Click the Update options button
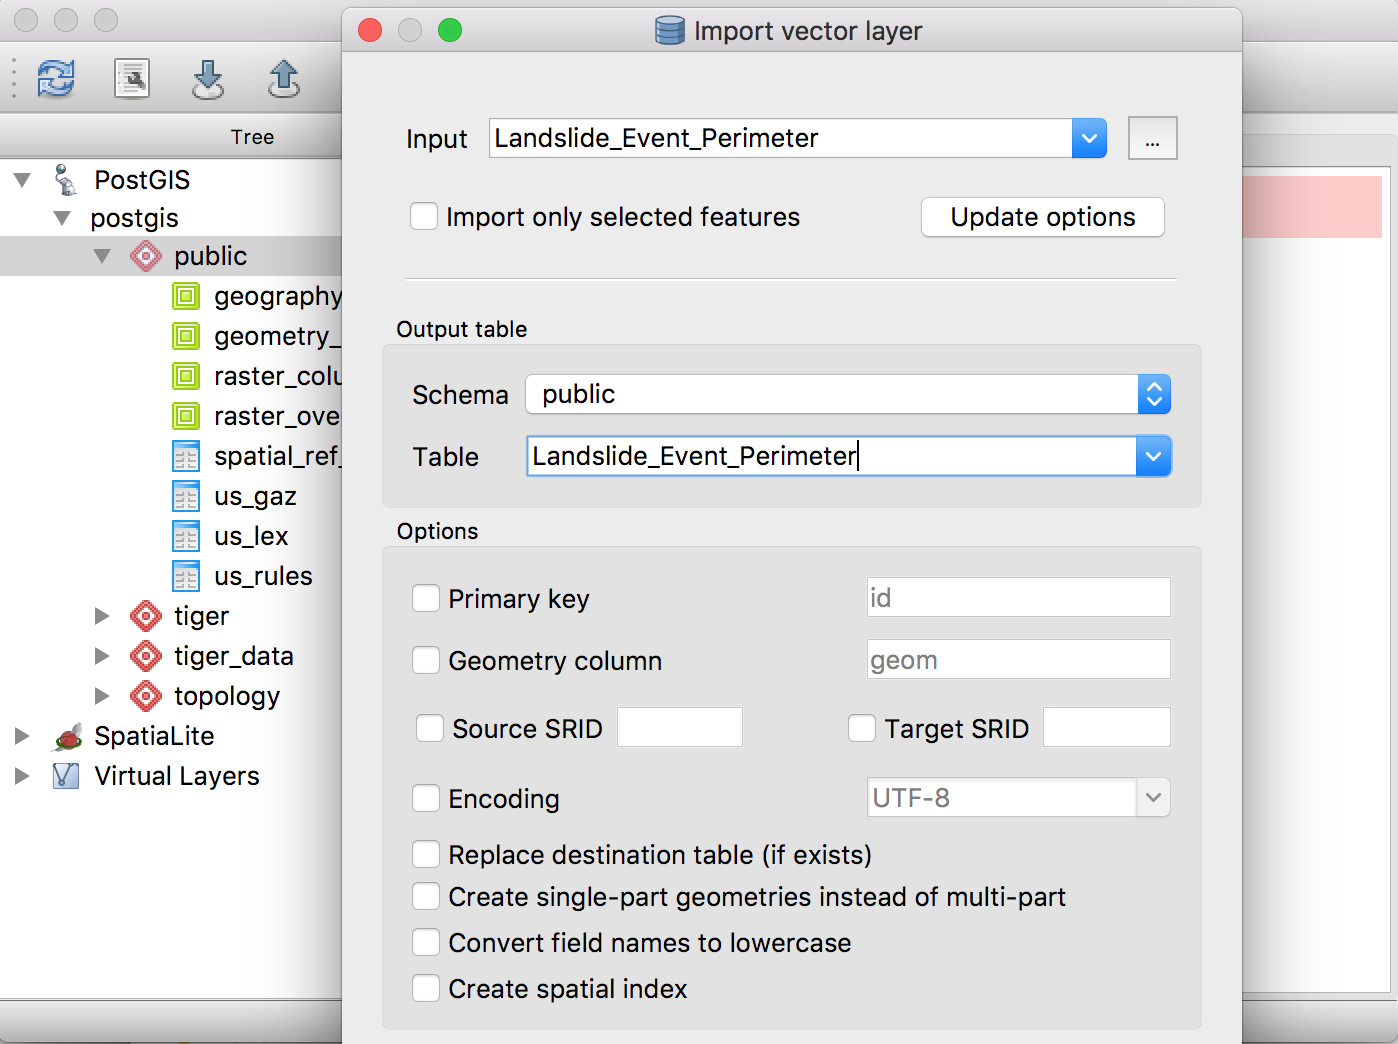1398x1044 pixels. (1042, 217)
